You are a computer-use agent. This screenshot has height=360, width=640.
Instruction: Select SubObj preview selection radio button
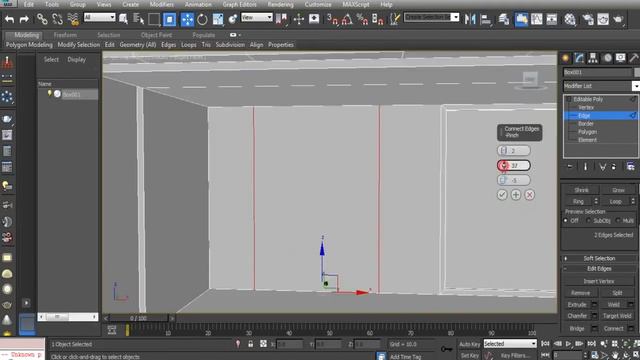click(x=589, y=220)
